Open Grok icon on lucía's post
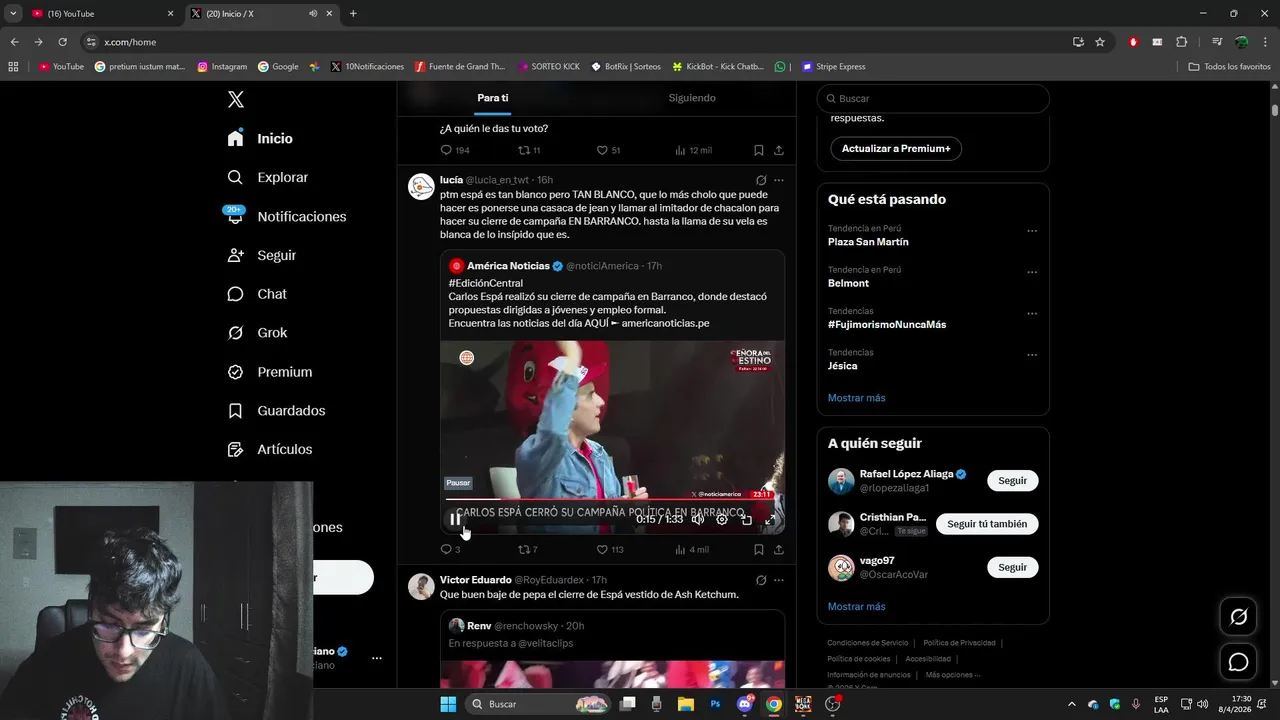Viewport: 1280px width, 720px height. [761, 180]
